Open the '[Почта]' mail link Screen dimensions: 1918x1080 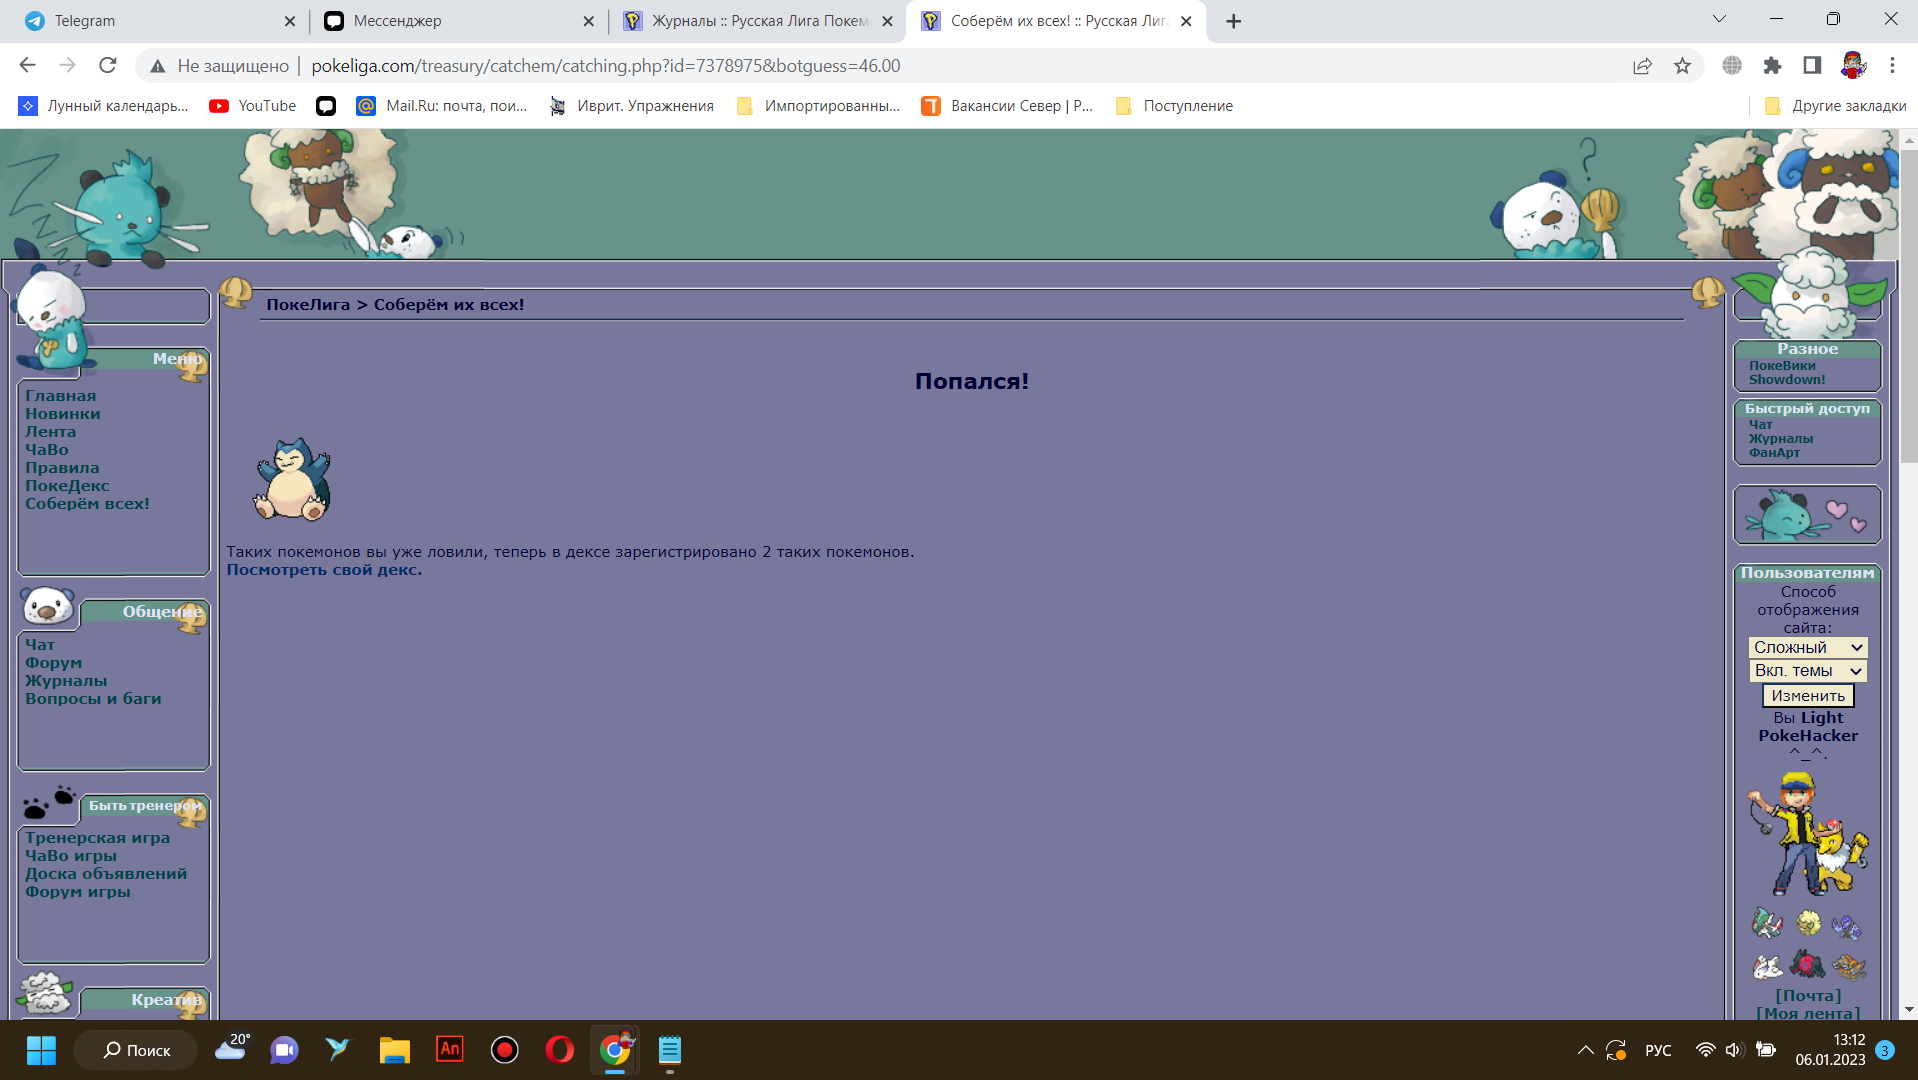1808,996
